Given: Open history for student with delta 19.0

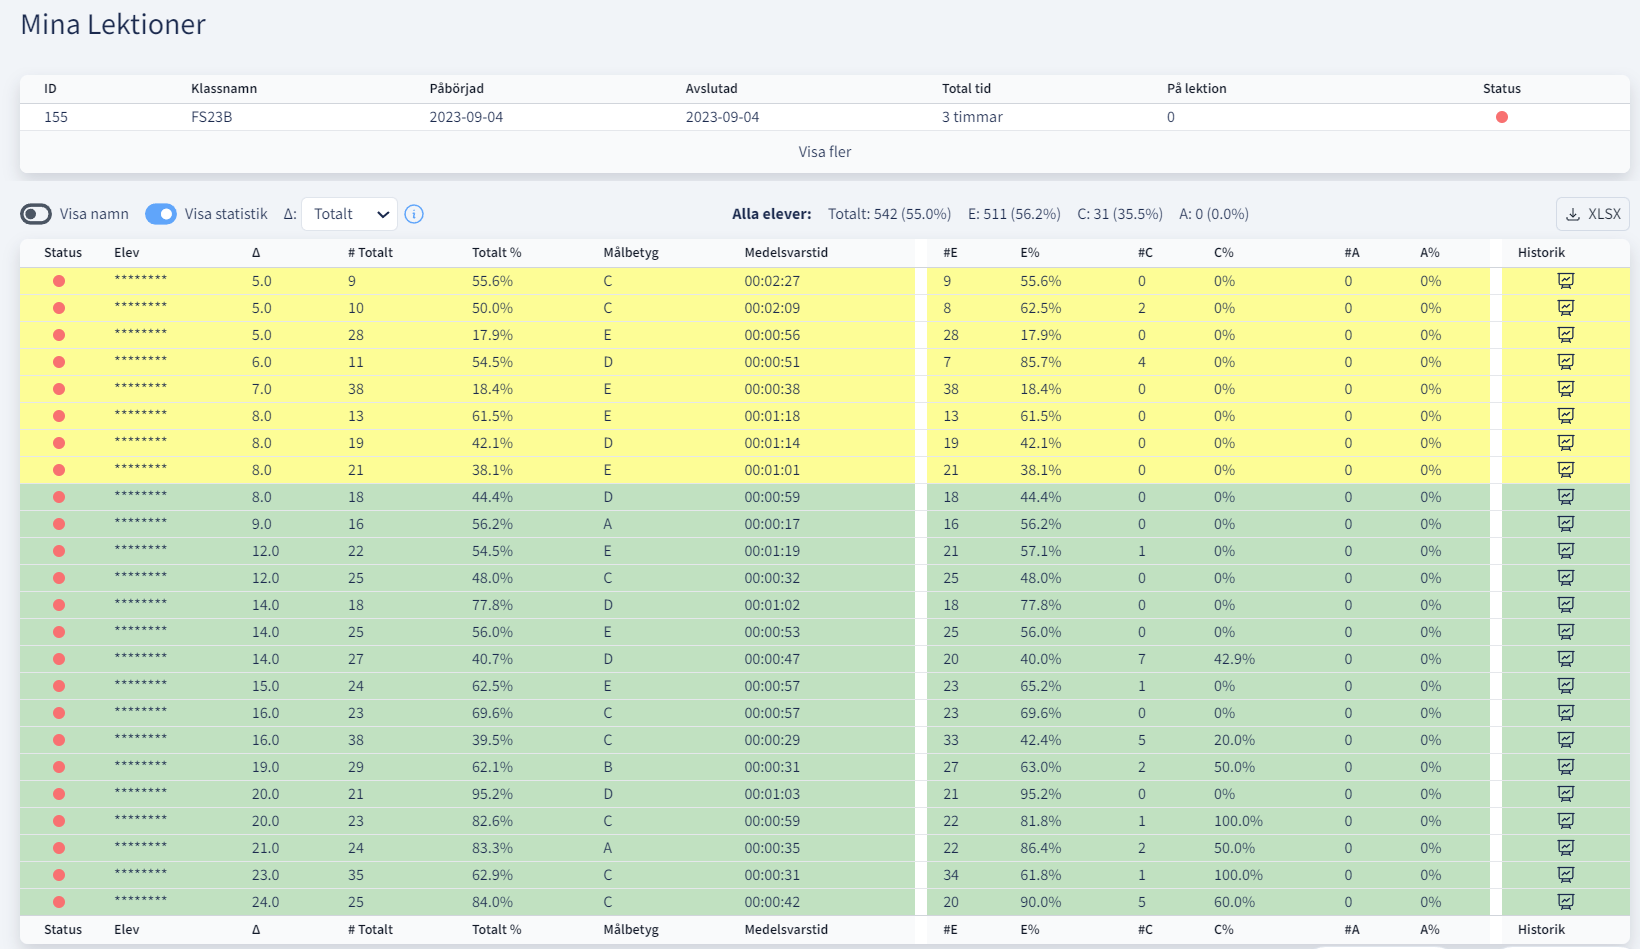Looking at the screenshot, I should pos(1565,767).
